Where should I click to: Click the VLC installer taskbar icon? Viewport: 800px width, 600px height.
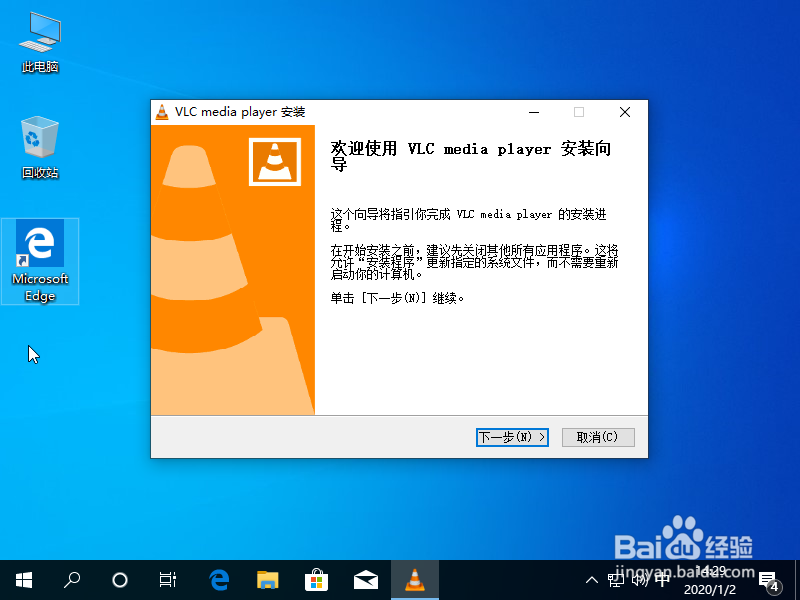click(x=415, y=580)
